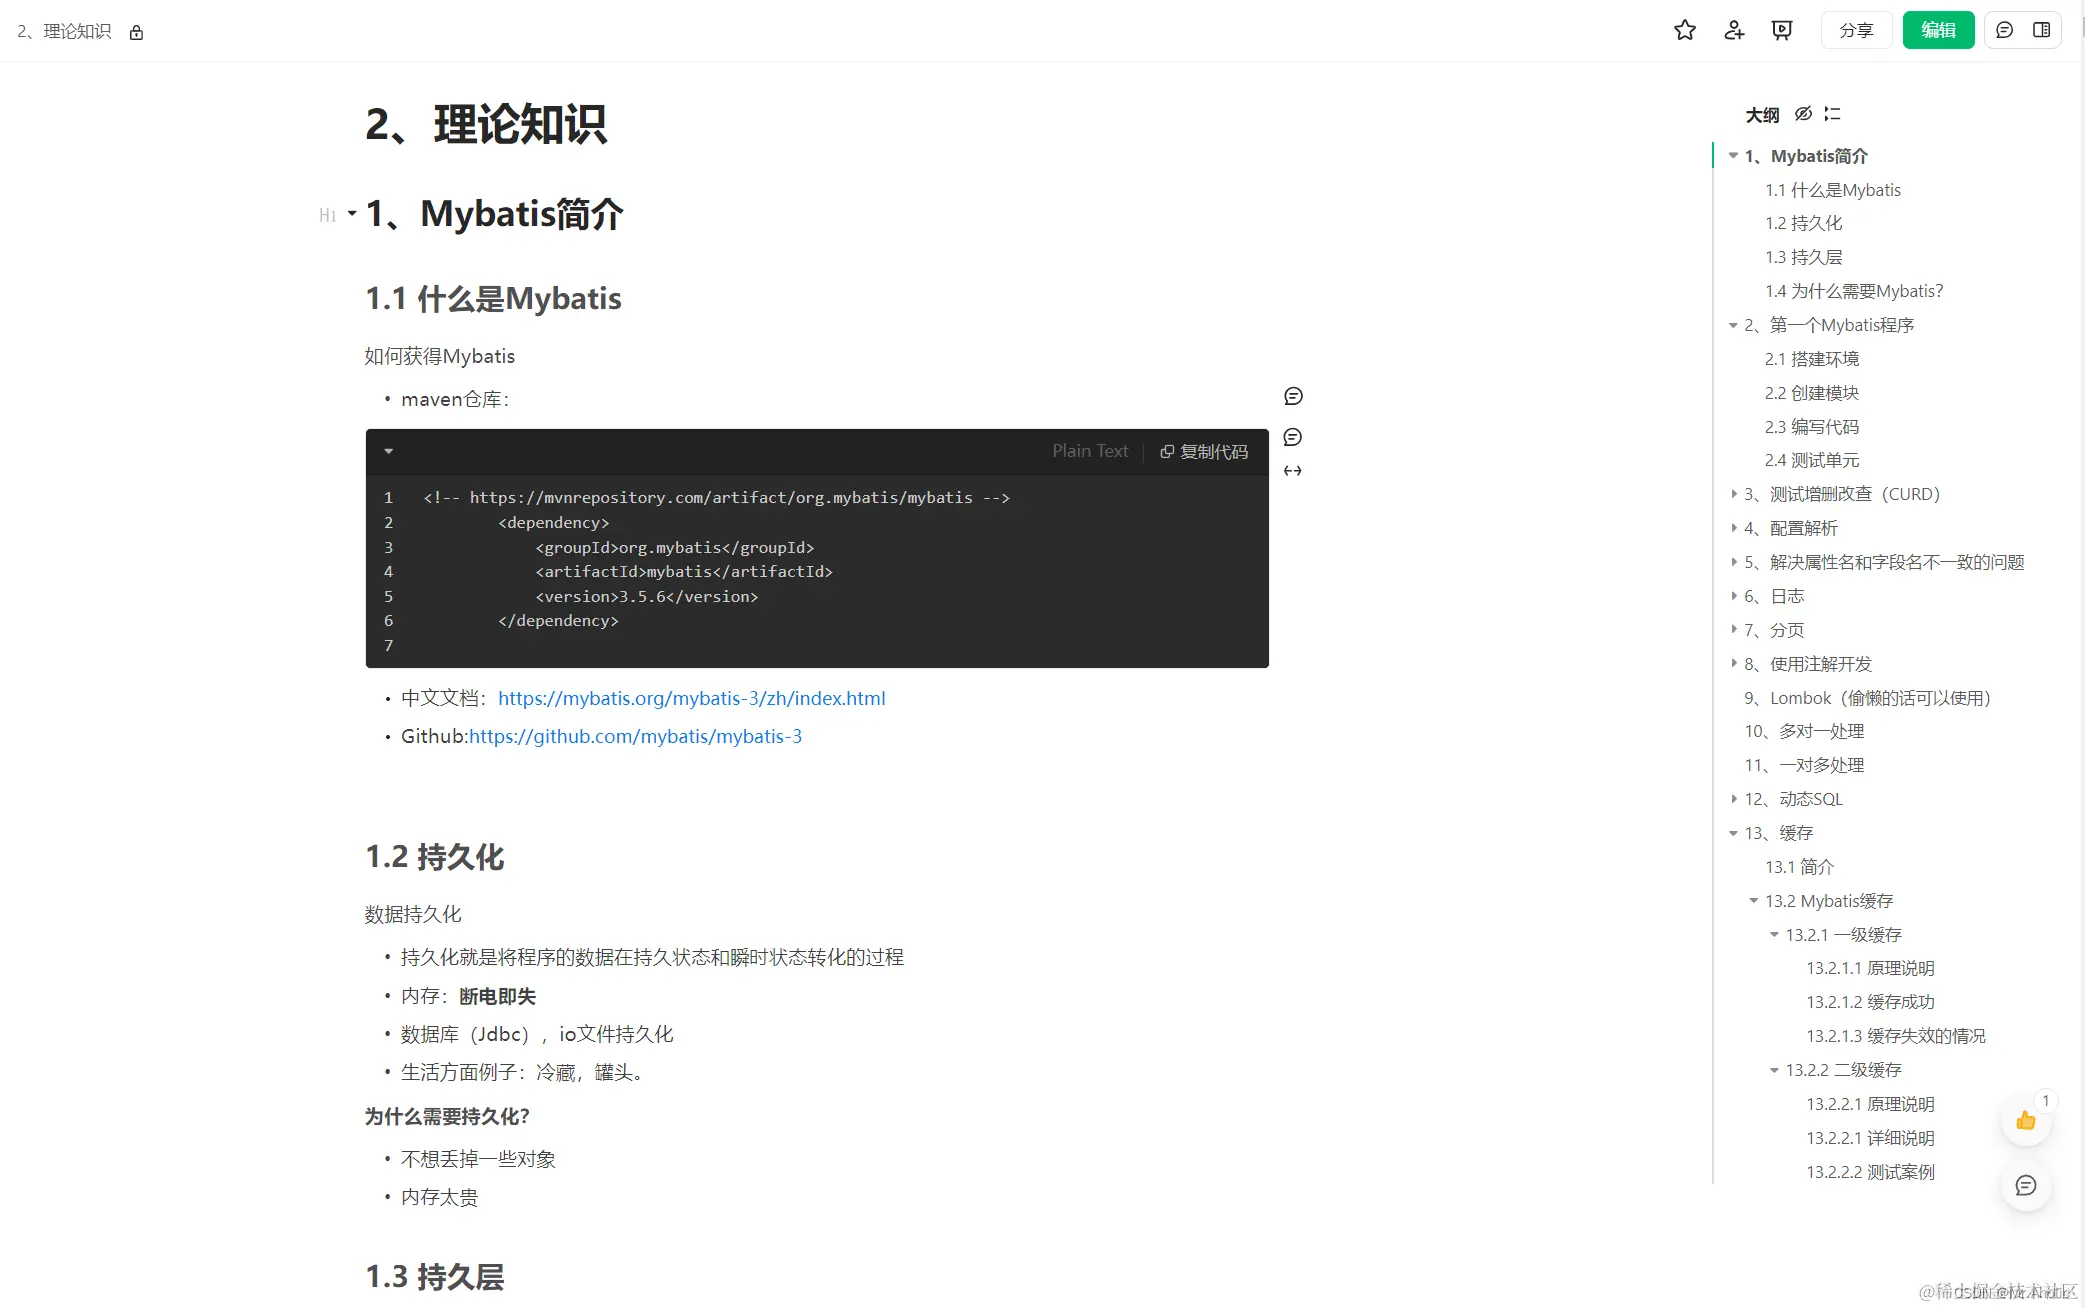Click the 编辑 edit button
The image size is (2085, 1308).
(1938, 30)
